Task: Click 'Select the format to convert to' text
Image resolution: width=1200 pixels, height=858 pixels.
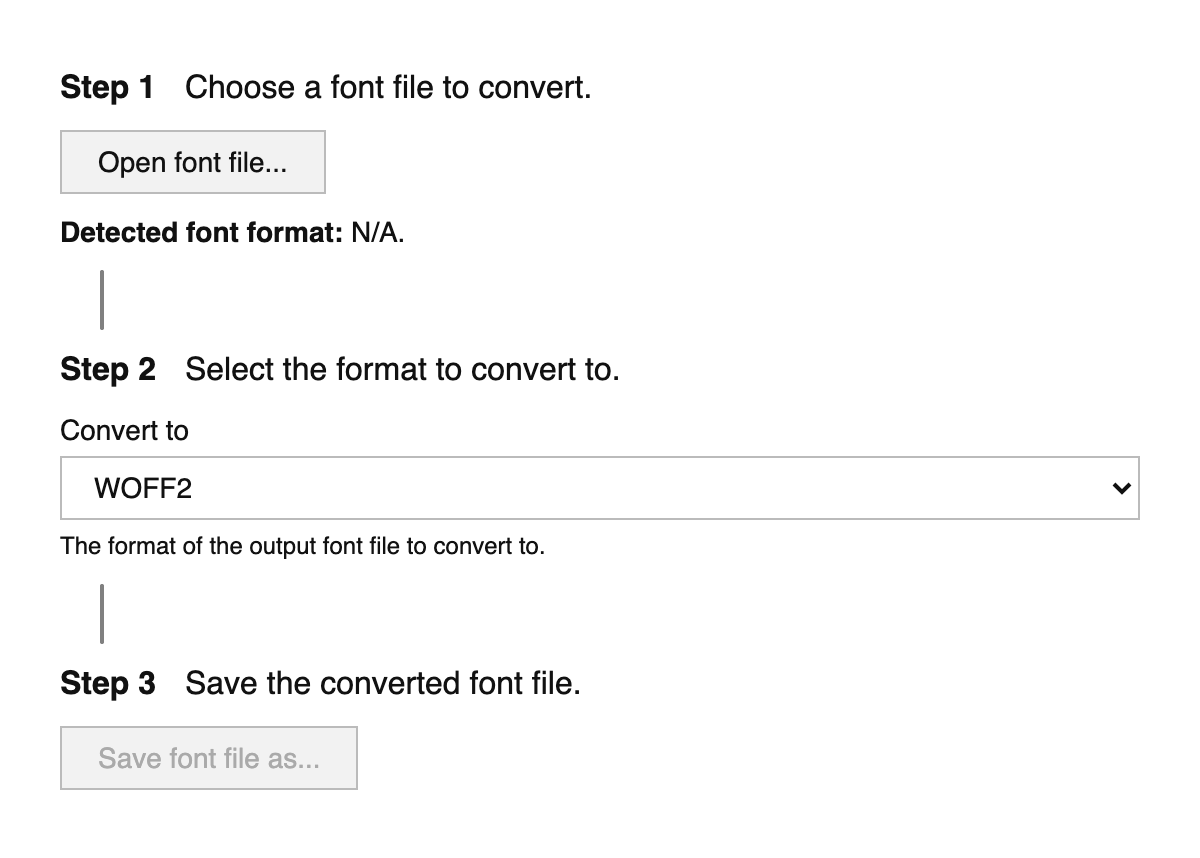Action: pyautogui.click(x=402, y=370)
